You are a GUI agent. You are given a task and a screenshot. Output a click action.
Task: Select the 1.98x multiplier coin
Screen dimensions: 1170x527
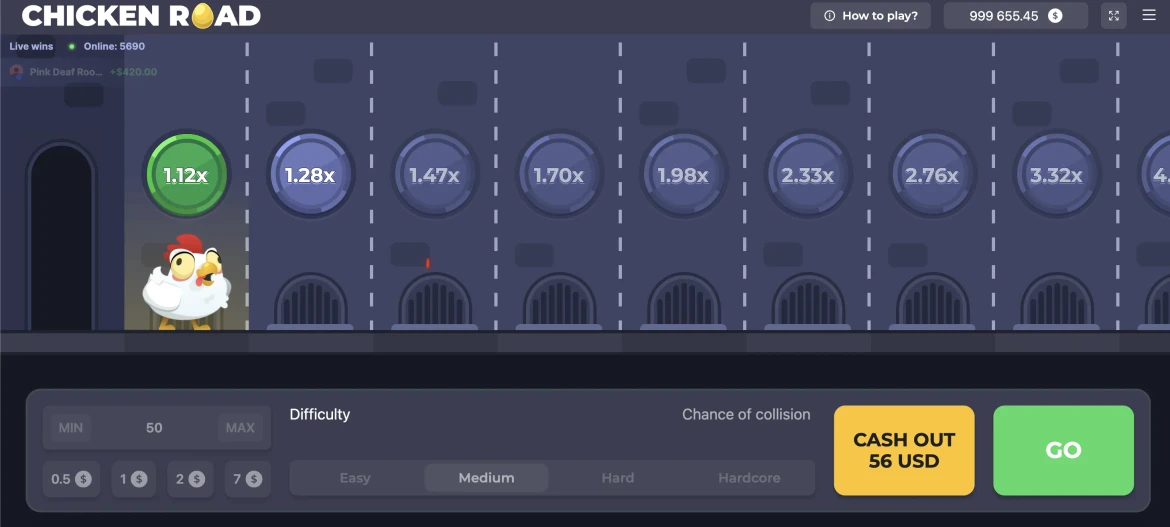pyautogui.click(x=683, y=175)
